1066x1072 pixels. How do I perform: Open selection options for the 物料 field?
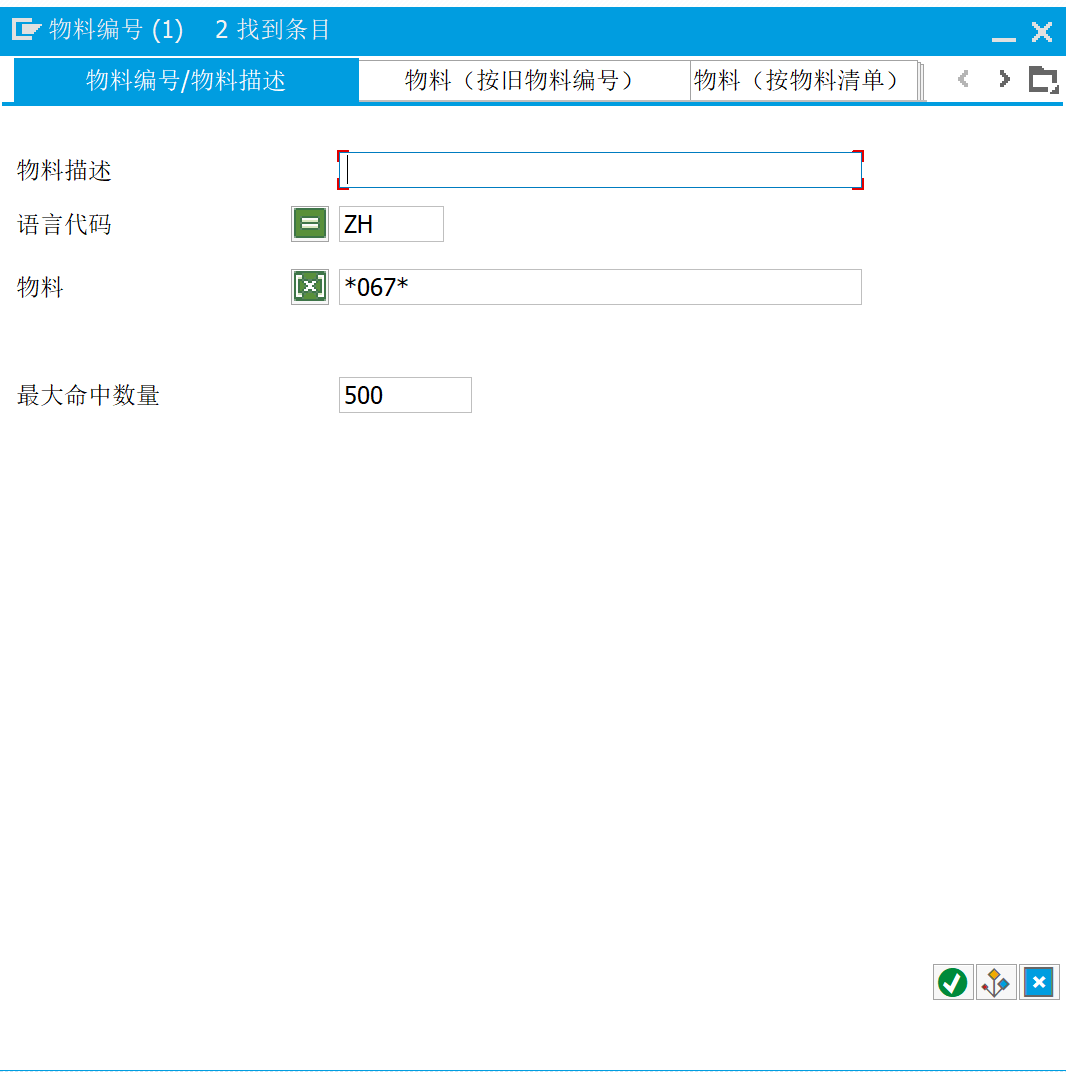click(x=309, y=287)
